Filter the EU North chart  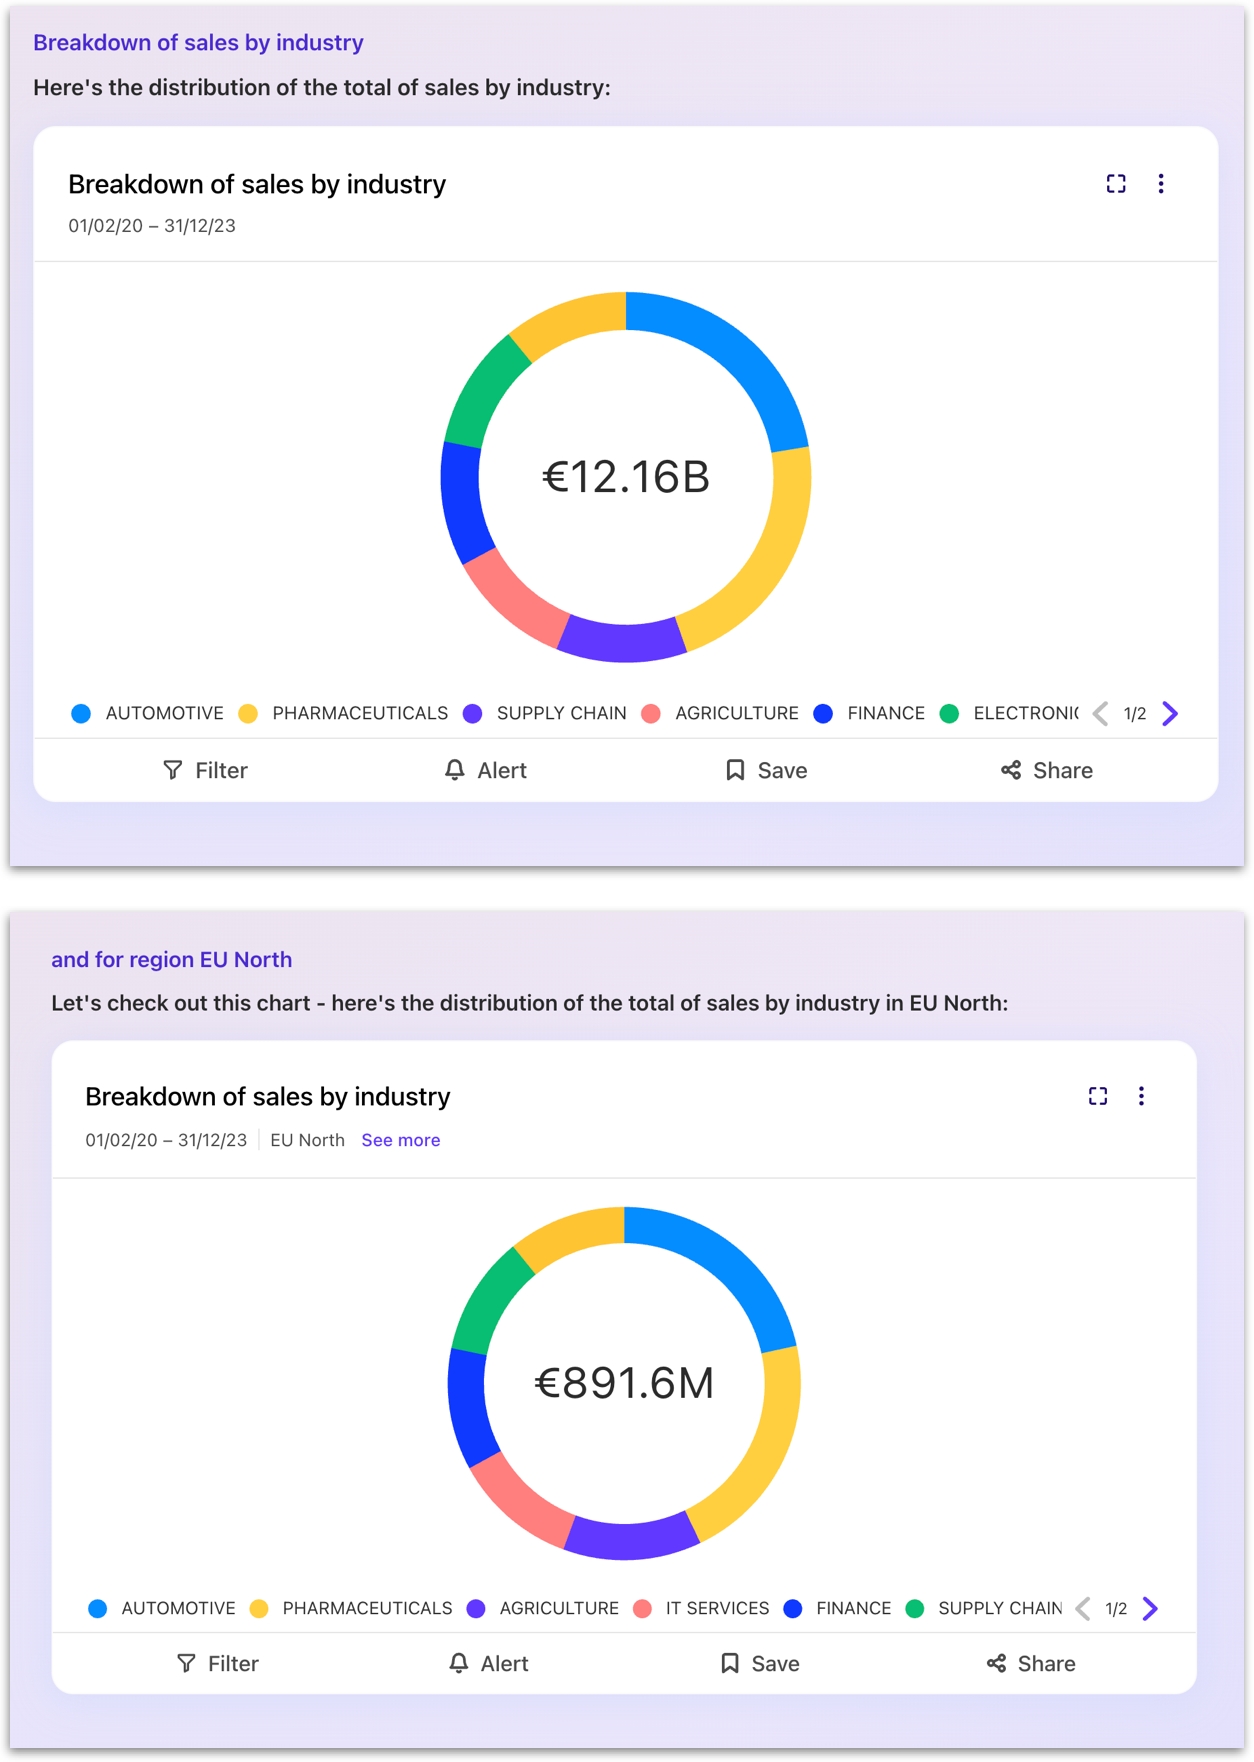[x=217, y=1663]
